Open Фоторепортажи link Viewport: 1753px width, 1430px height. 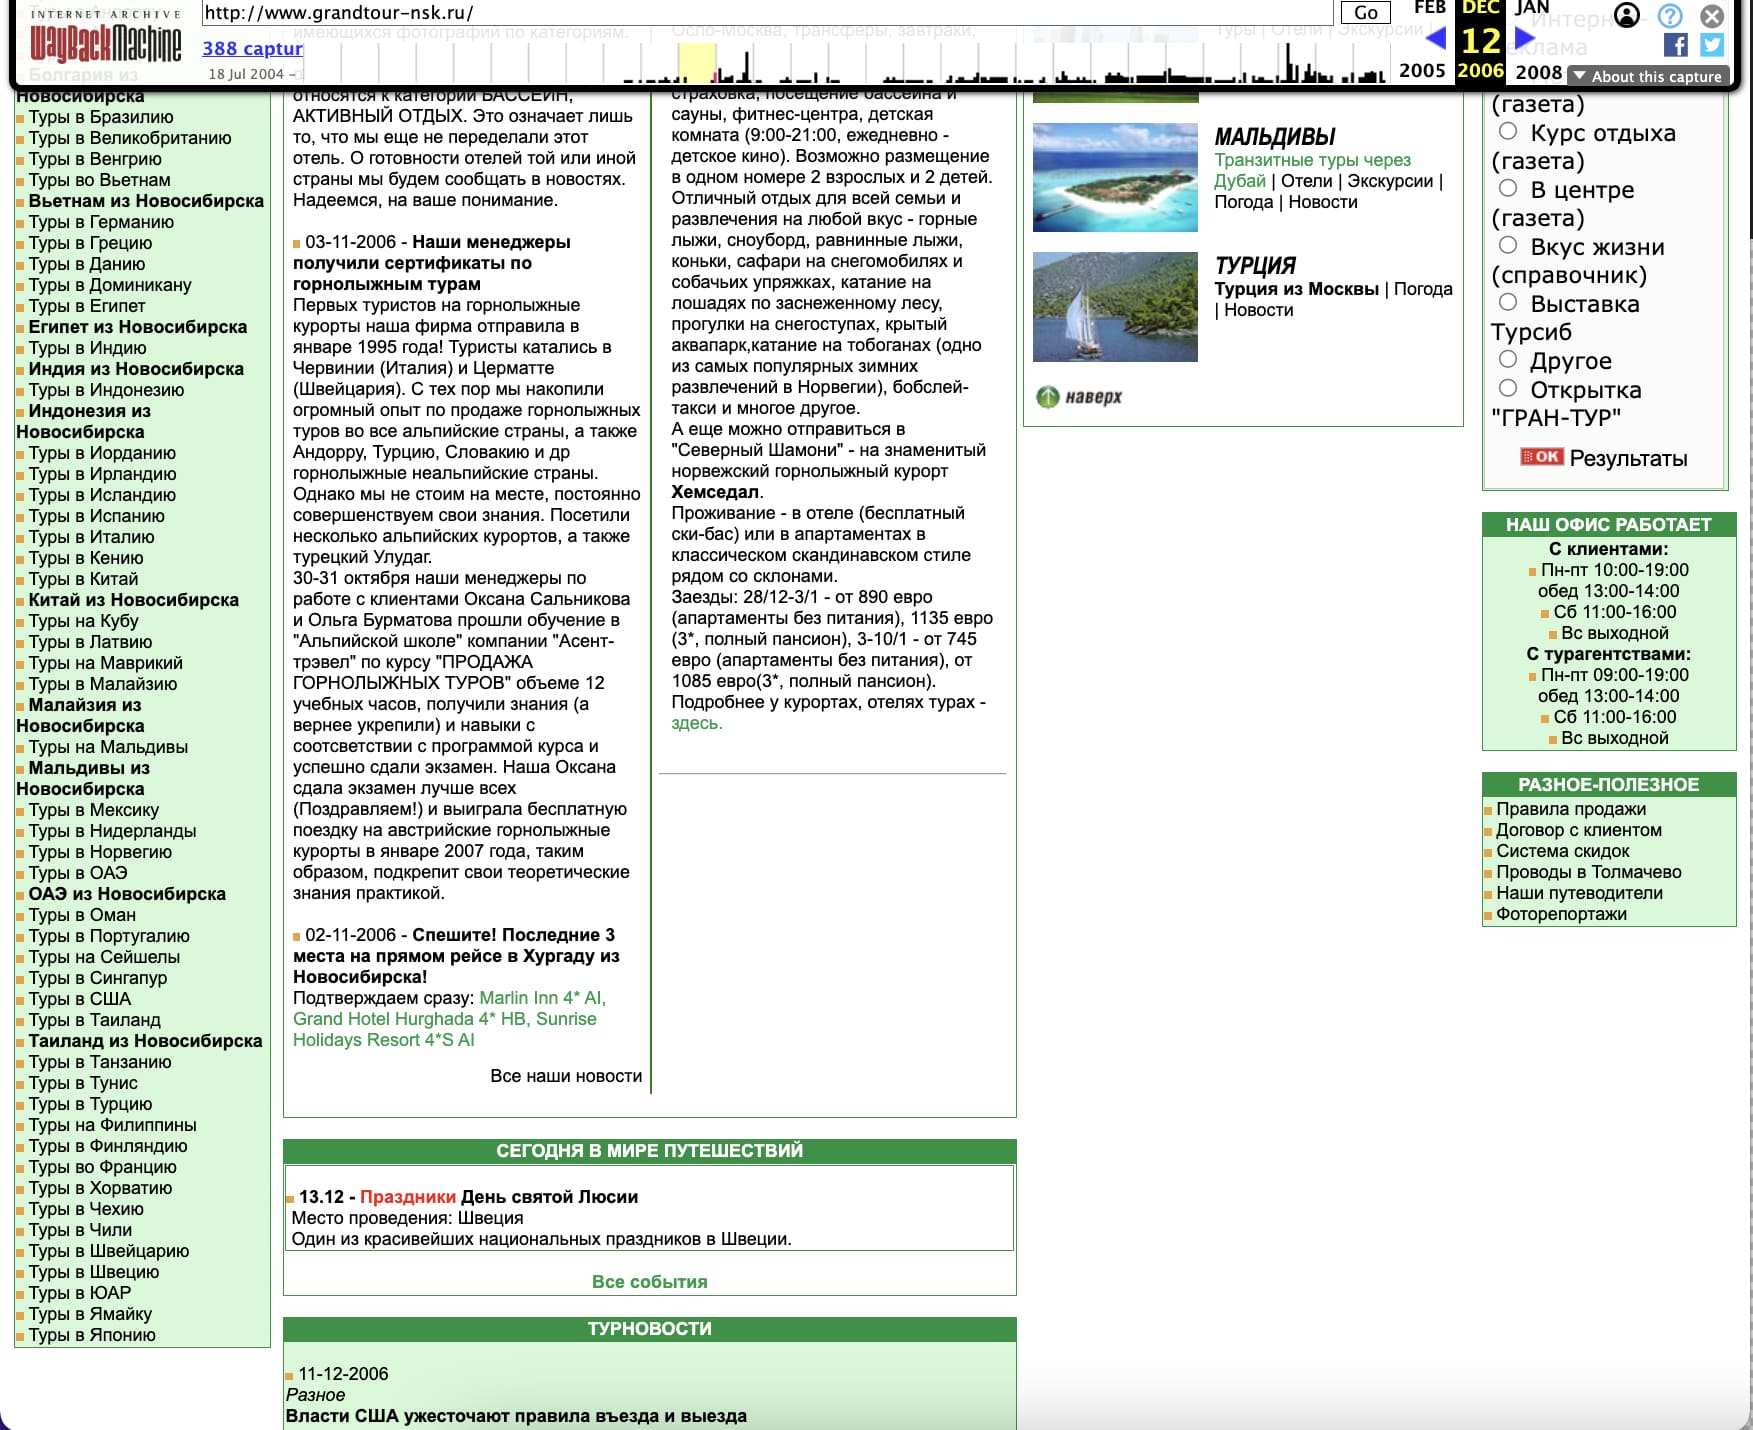click(x=1561, y=914)
